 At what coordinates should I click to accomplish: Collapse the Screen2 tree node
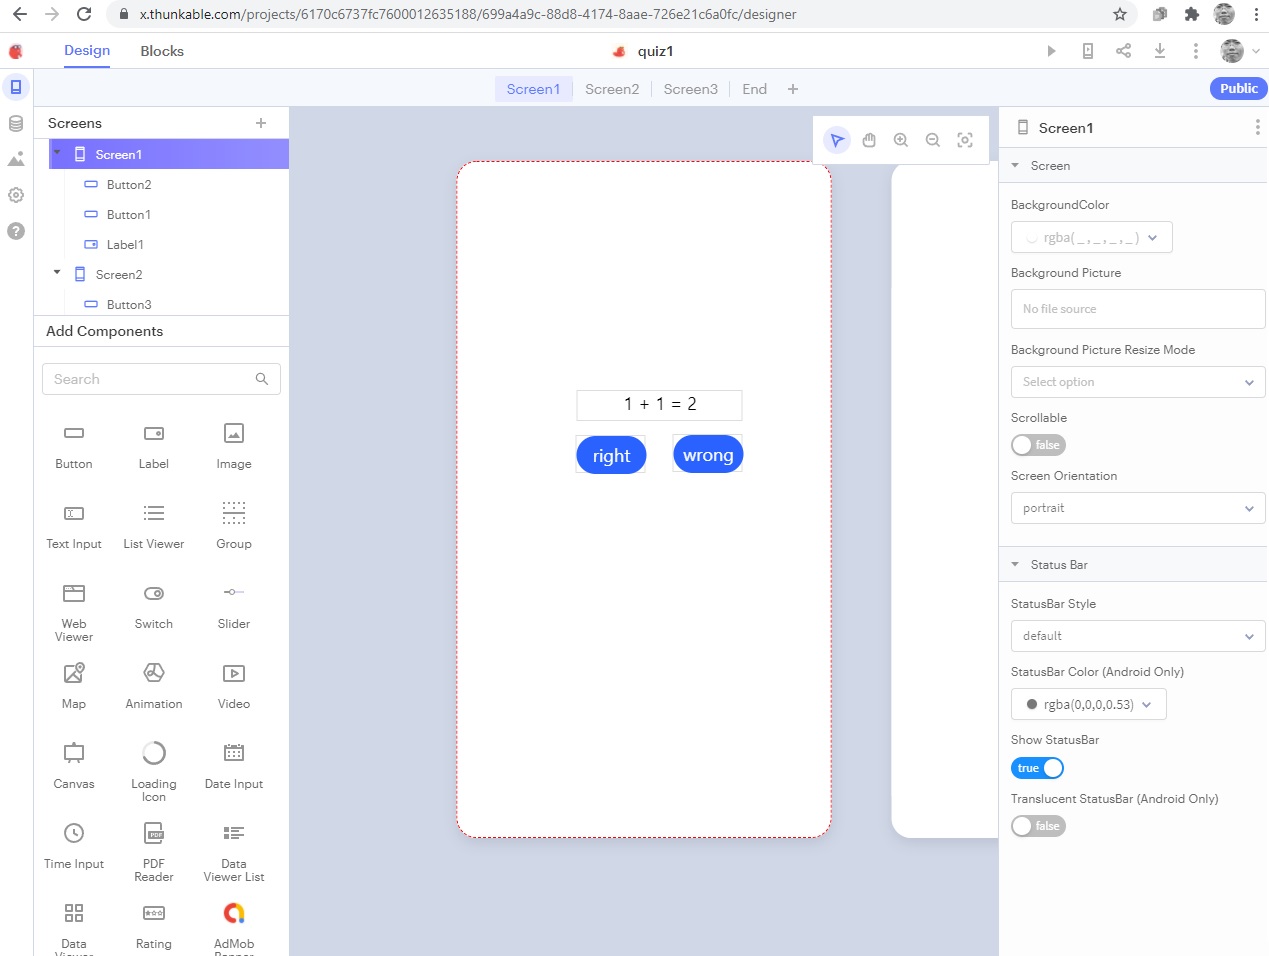click(x=57, y=273)
